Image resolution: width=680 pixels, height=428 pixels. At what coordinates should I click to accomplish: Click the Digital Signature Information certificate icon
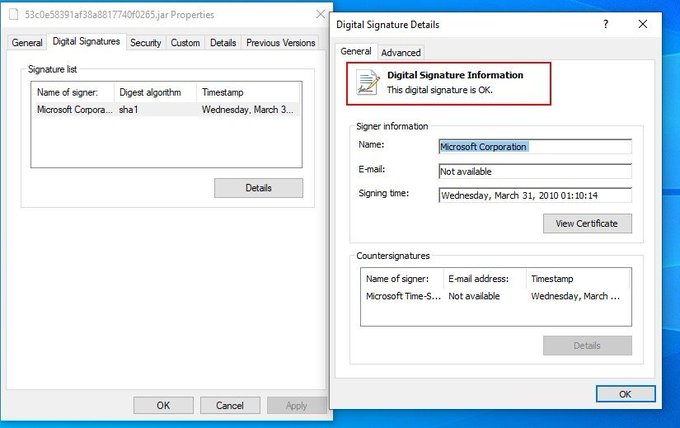pyautogui.click(x=368, y=82)
